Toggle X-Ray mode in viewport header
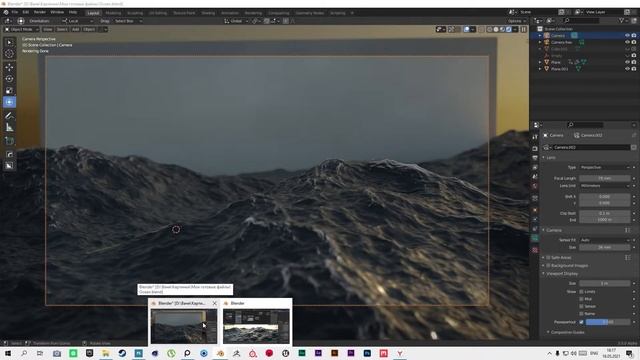The image size is (640, 360). point(481,29)
